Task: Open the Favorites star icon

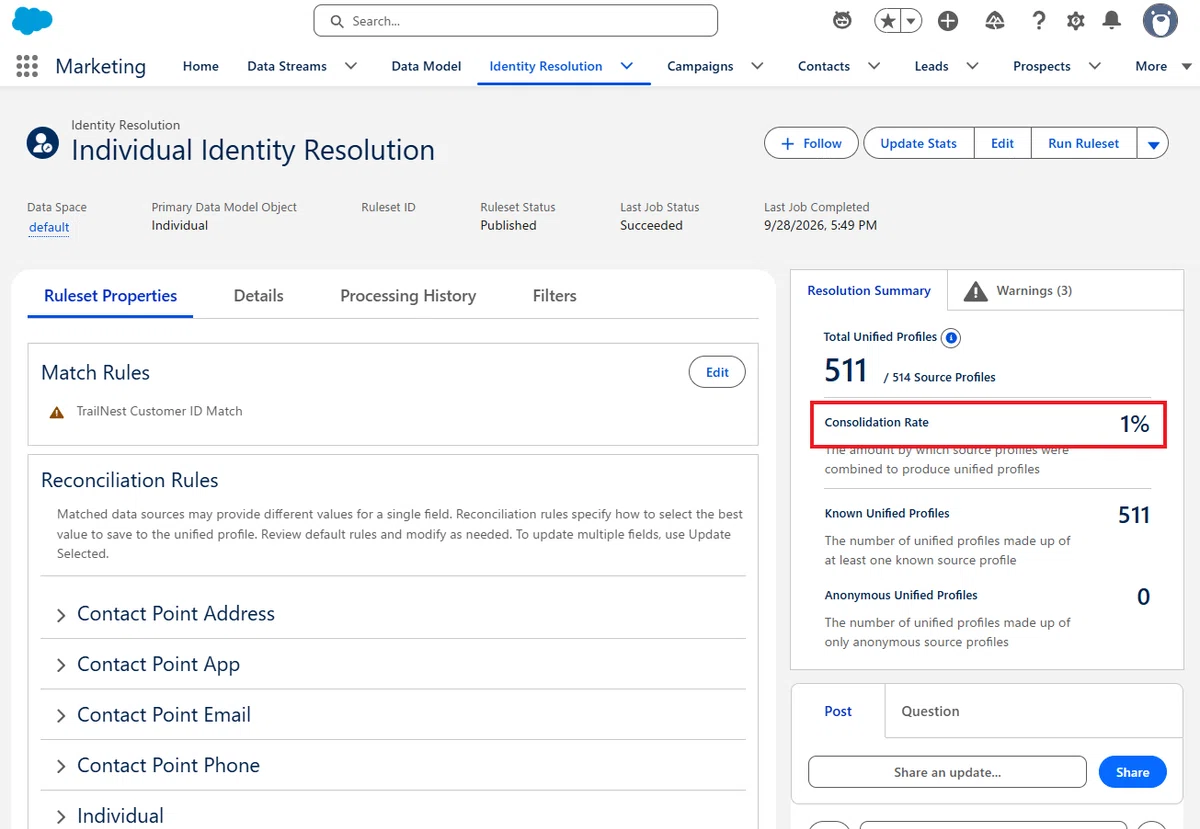Action: point(888,20)
